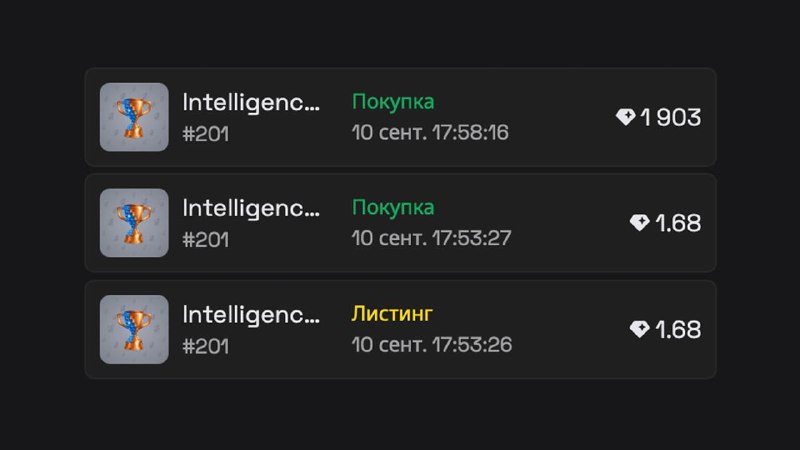This screenshot has height=450, width=800.
Task: Click the timestamp 10 сент. 17:58:16
Action: [430, 133]
